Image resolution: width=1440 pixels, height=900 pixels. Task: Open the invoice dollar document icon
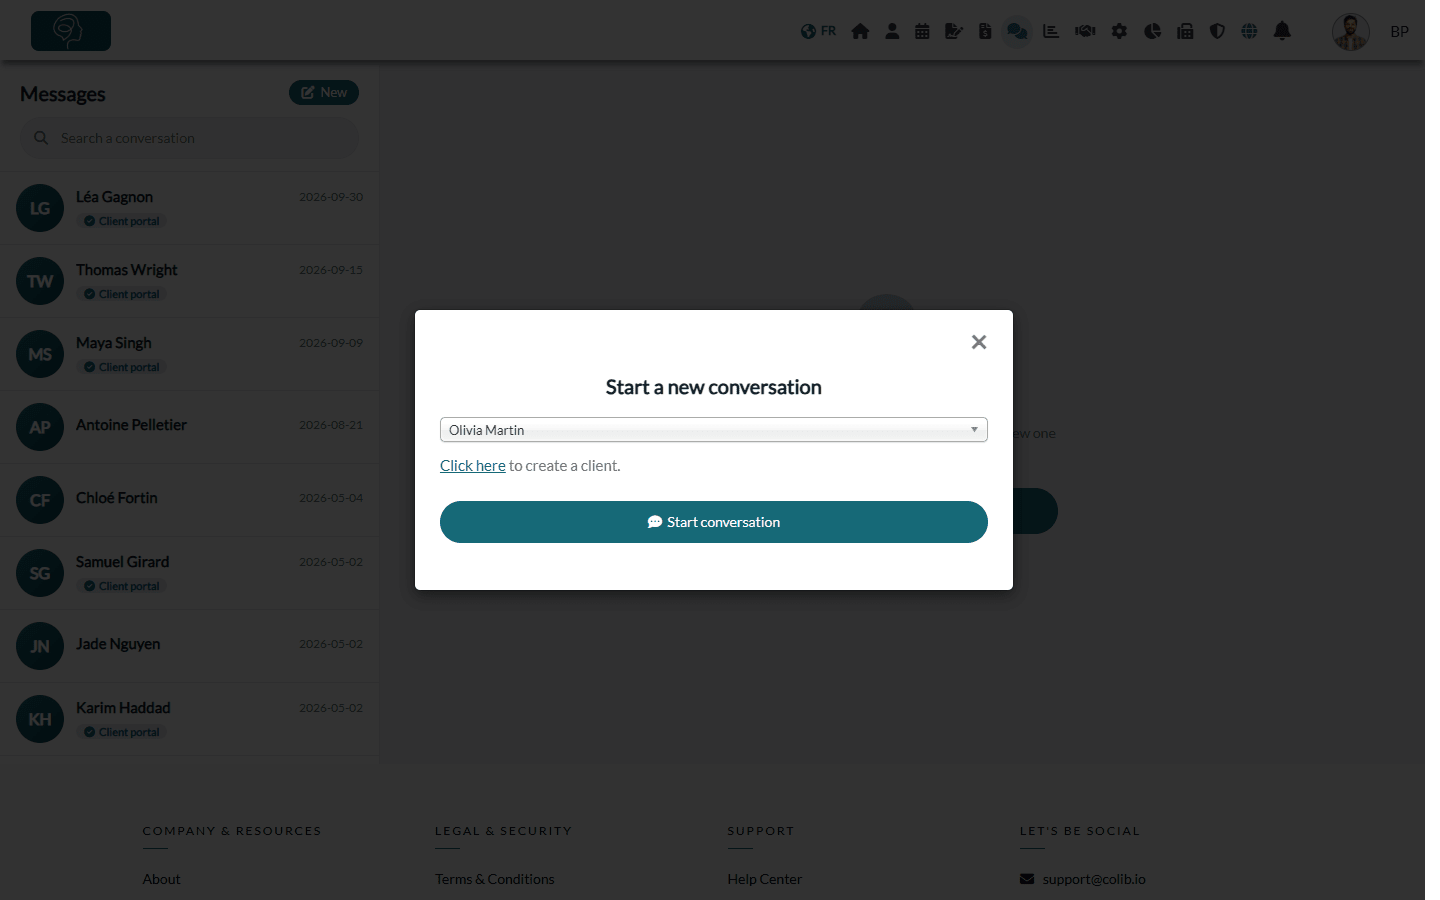pyautogui.click(x=985, y=31)
